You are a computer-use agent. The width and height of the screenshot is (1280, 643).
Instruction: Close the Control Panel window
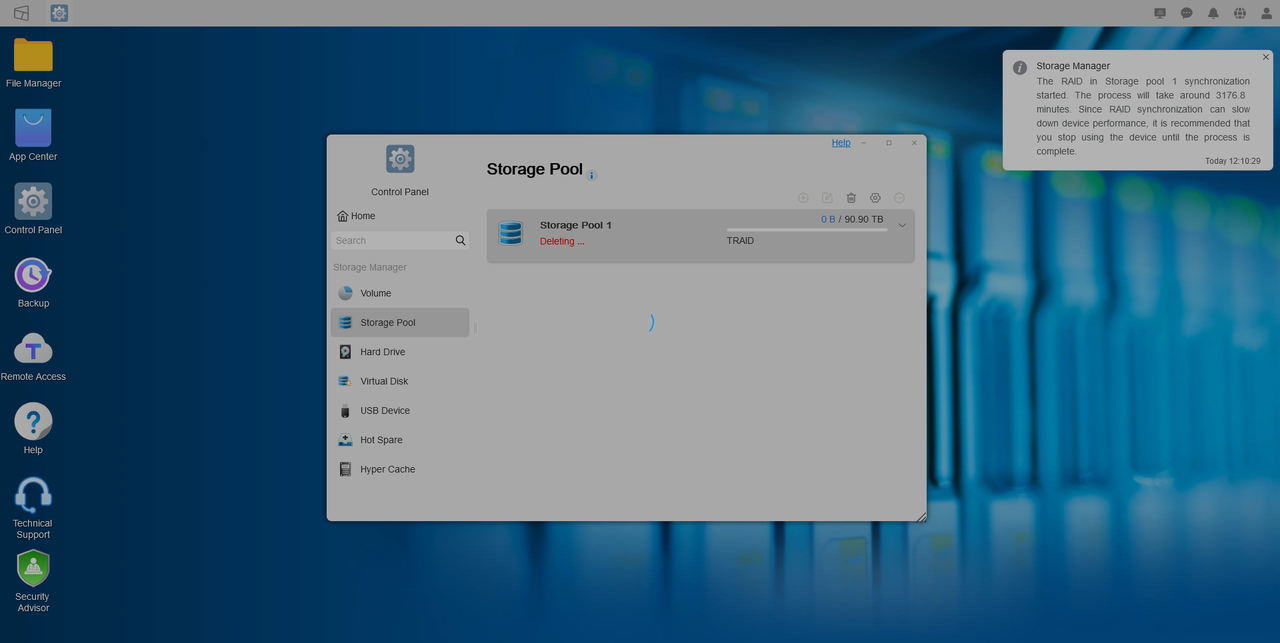tap(914, 143)
